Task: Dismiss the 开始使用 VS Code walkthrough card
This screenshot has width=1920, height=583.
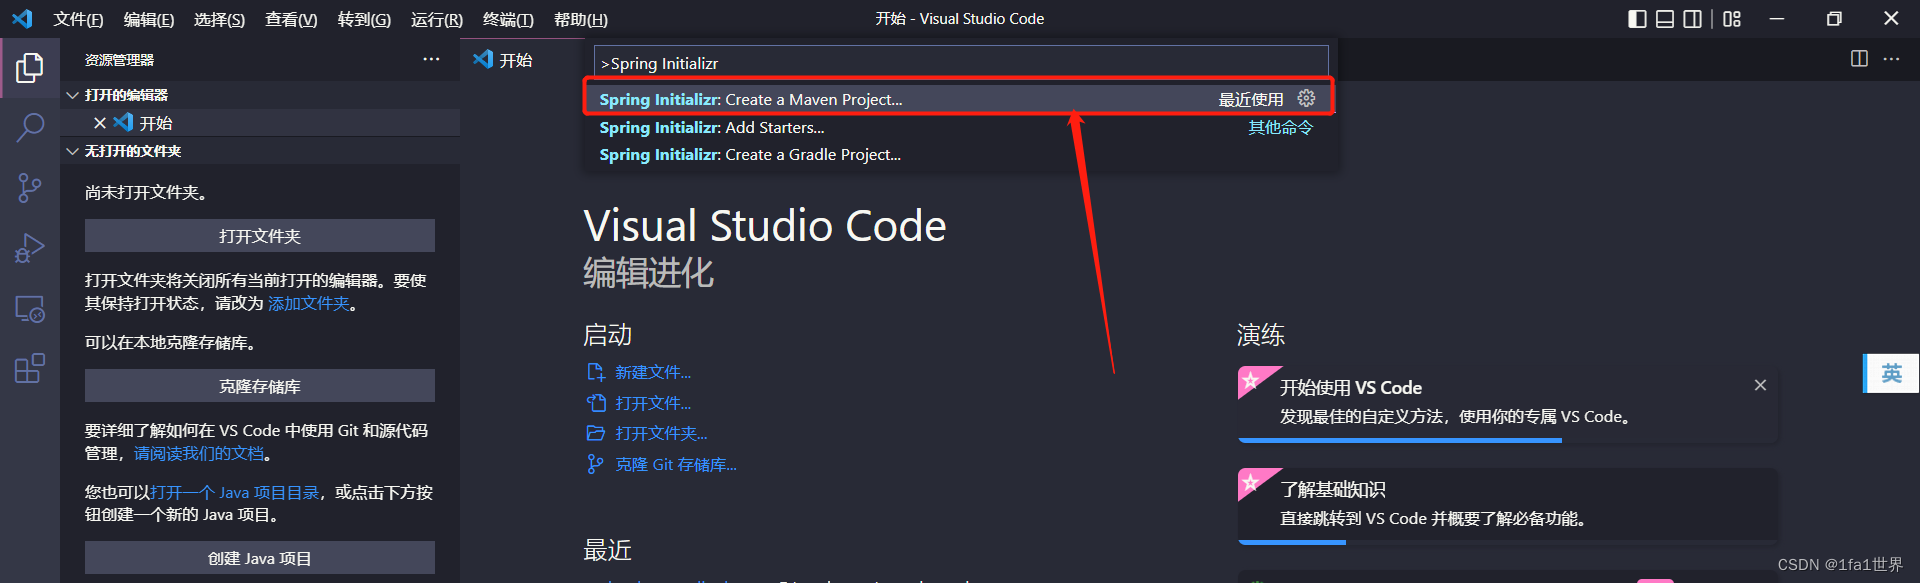Action: pyautogui.click(x=1760, y=385)
